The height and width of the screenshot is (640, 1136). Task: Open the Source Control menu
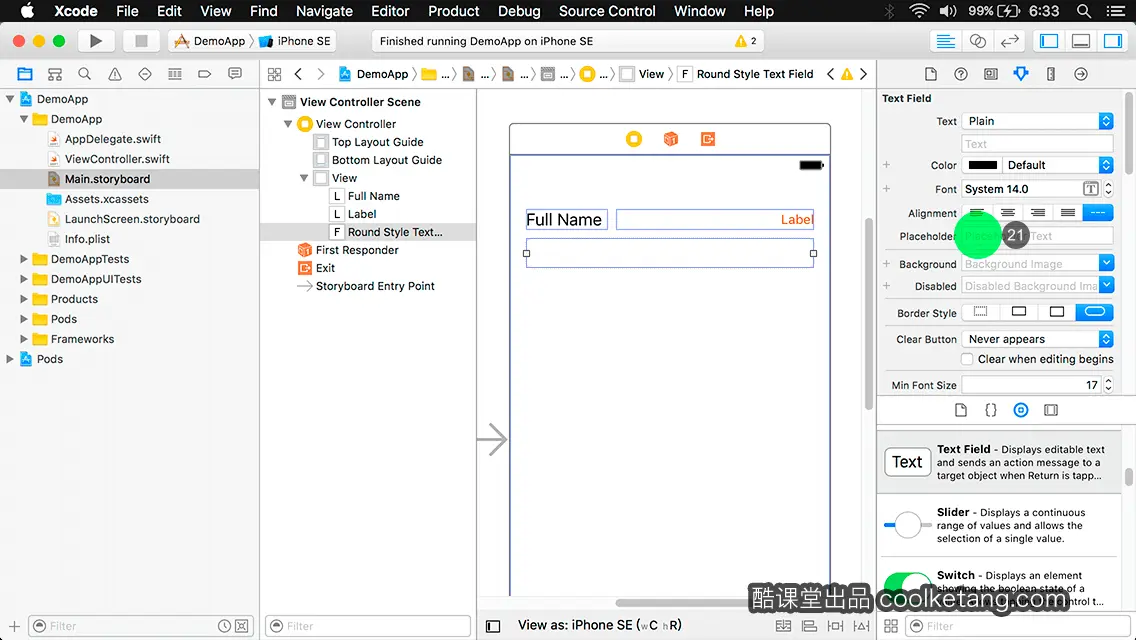tap(607, 11)
